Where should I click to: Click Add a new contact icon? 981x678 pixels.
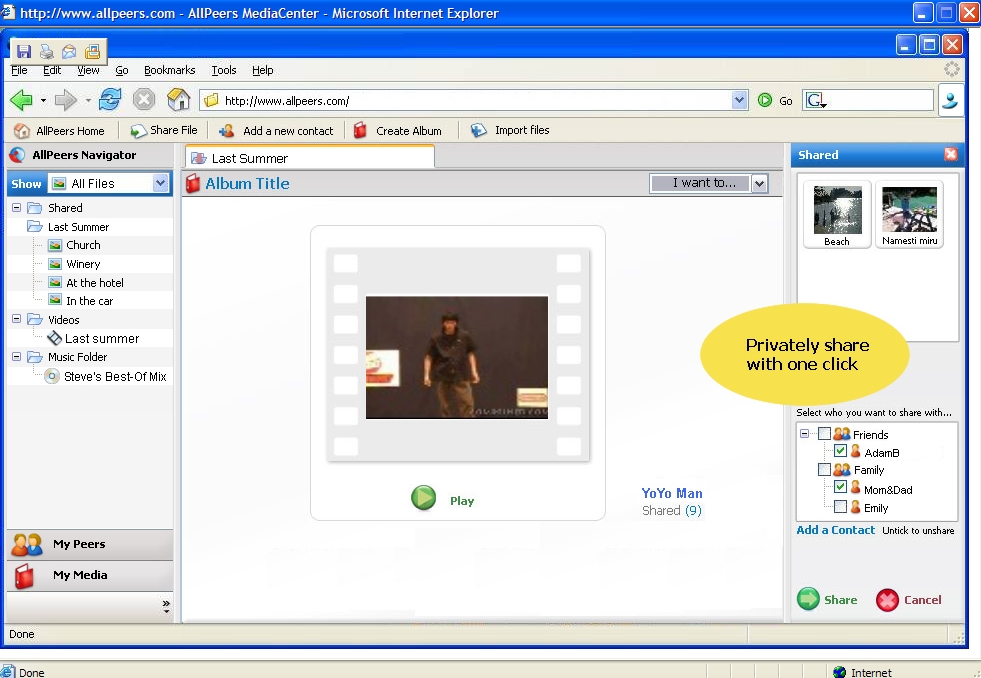coord(227,130)
